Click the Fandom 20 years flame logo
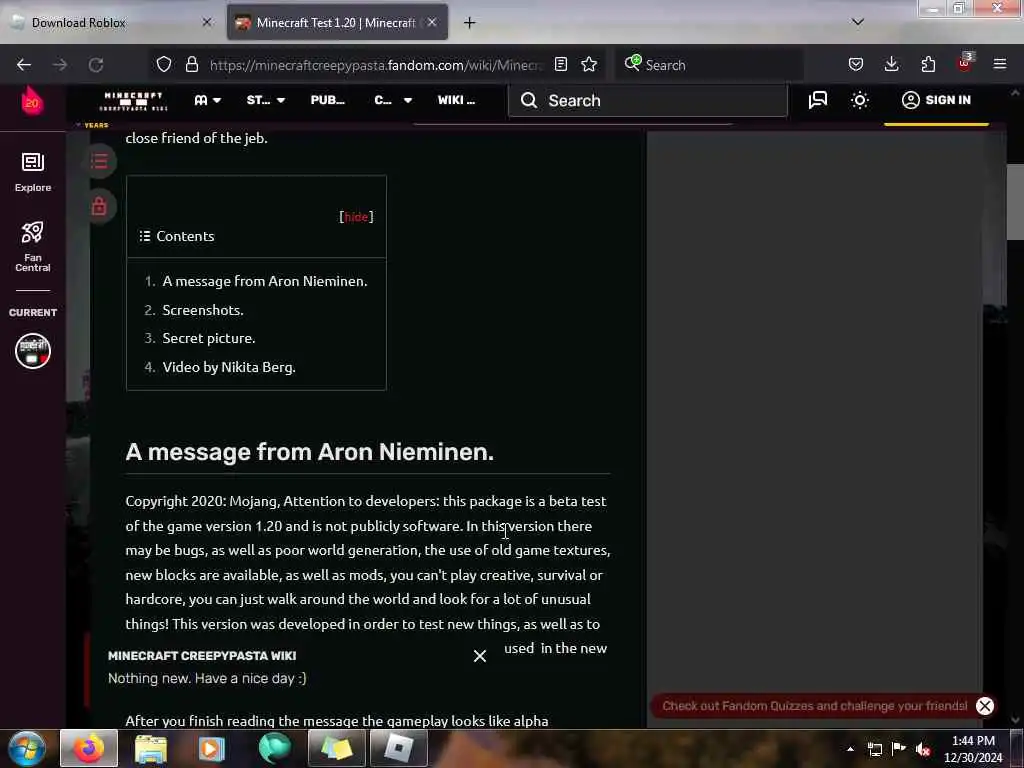This screenshot has width=1024, height=768. [x=32, y=101]
